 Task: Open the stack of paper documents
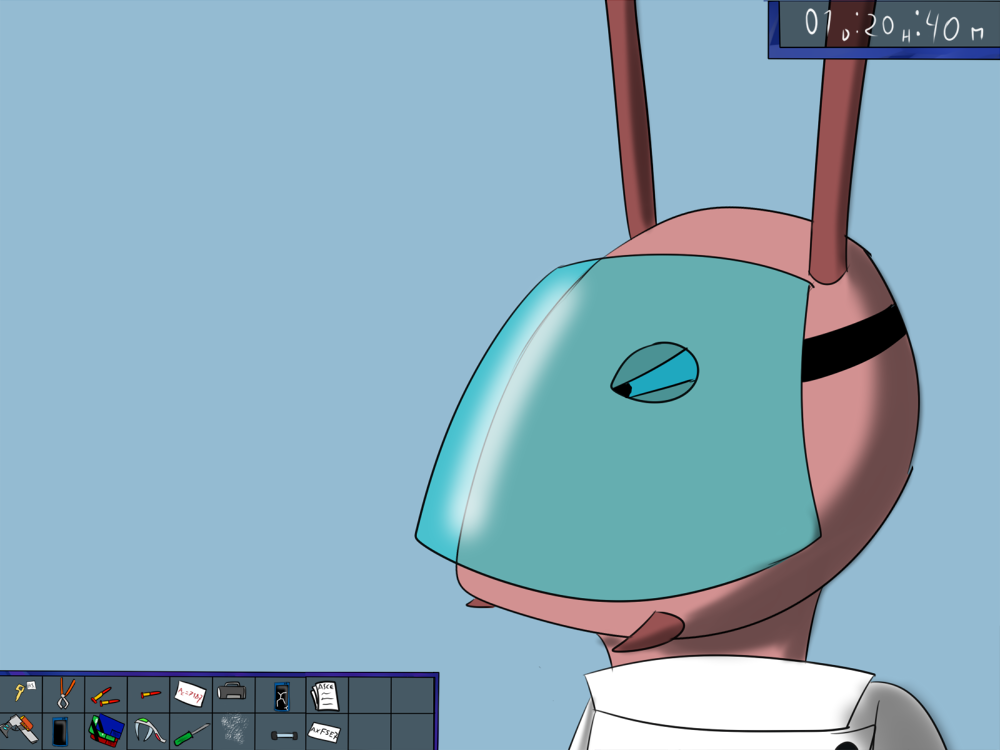click(323, 694)
